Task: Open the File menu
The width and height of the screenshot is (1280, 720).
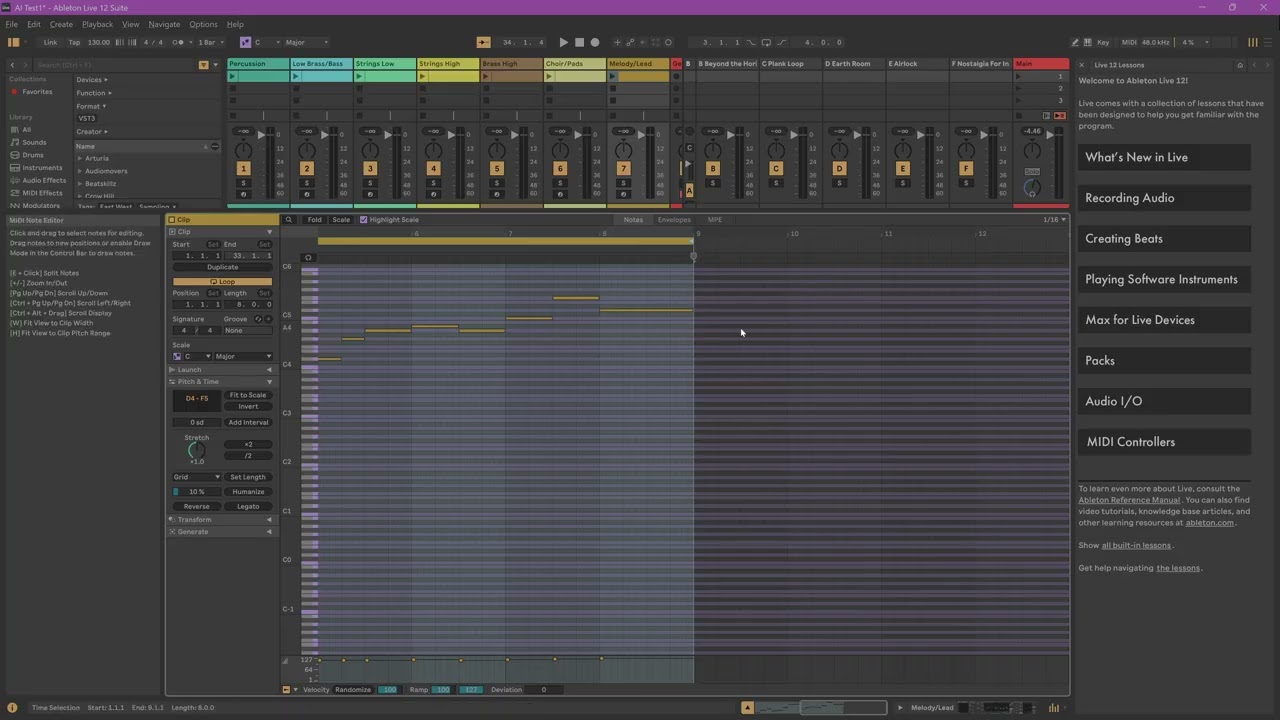Action: tap(12, 24)
